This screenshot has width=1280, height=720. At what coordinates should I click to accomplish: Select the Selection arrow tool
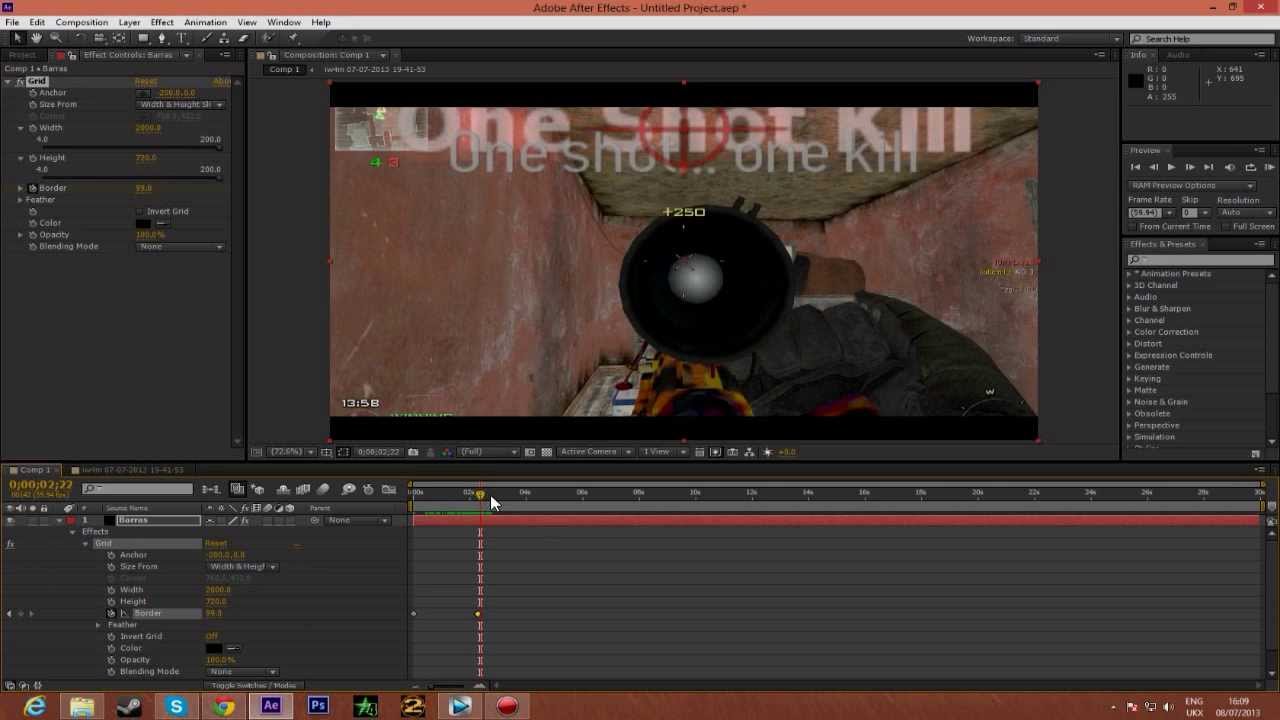coord(16,38)
